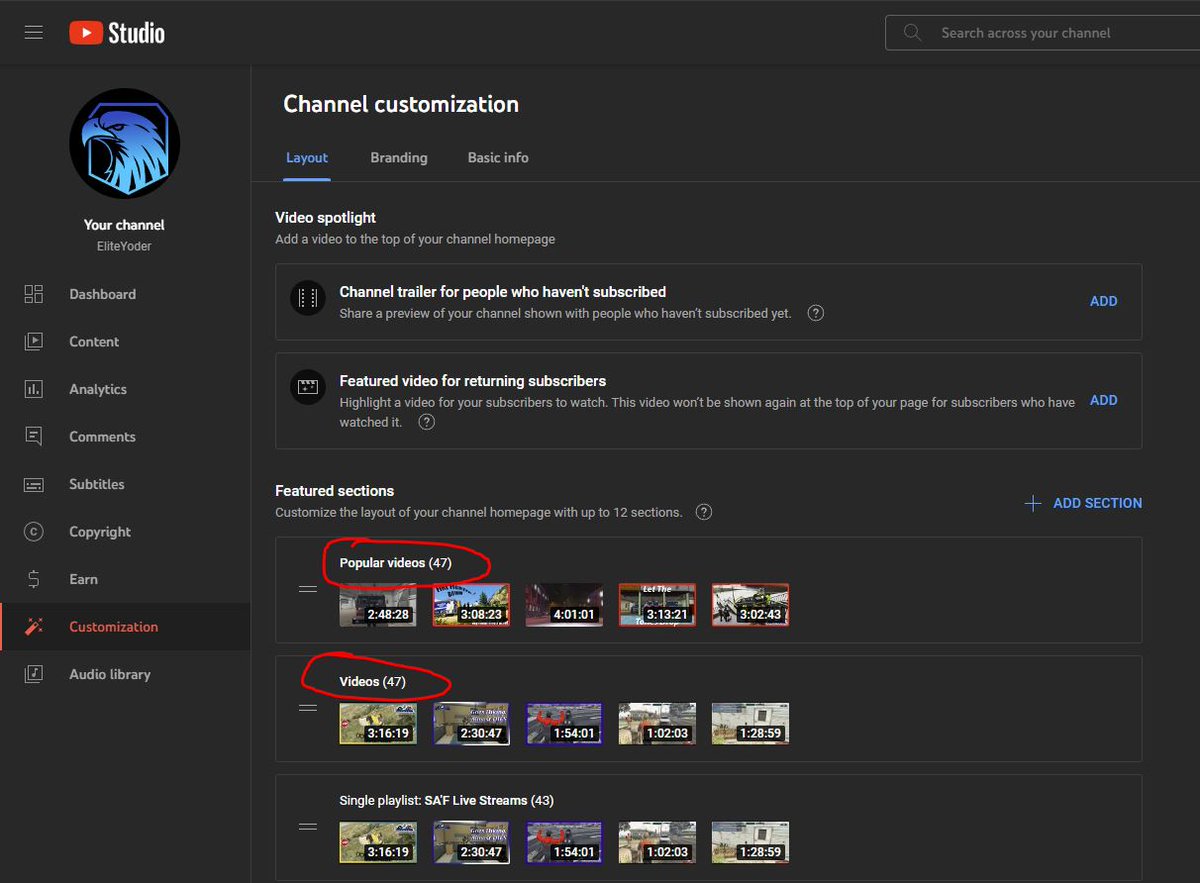Viewport: 1200px width, 883px height.
Task: Click the 'Videos (47)' section title
Action: (373, 682)
